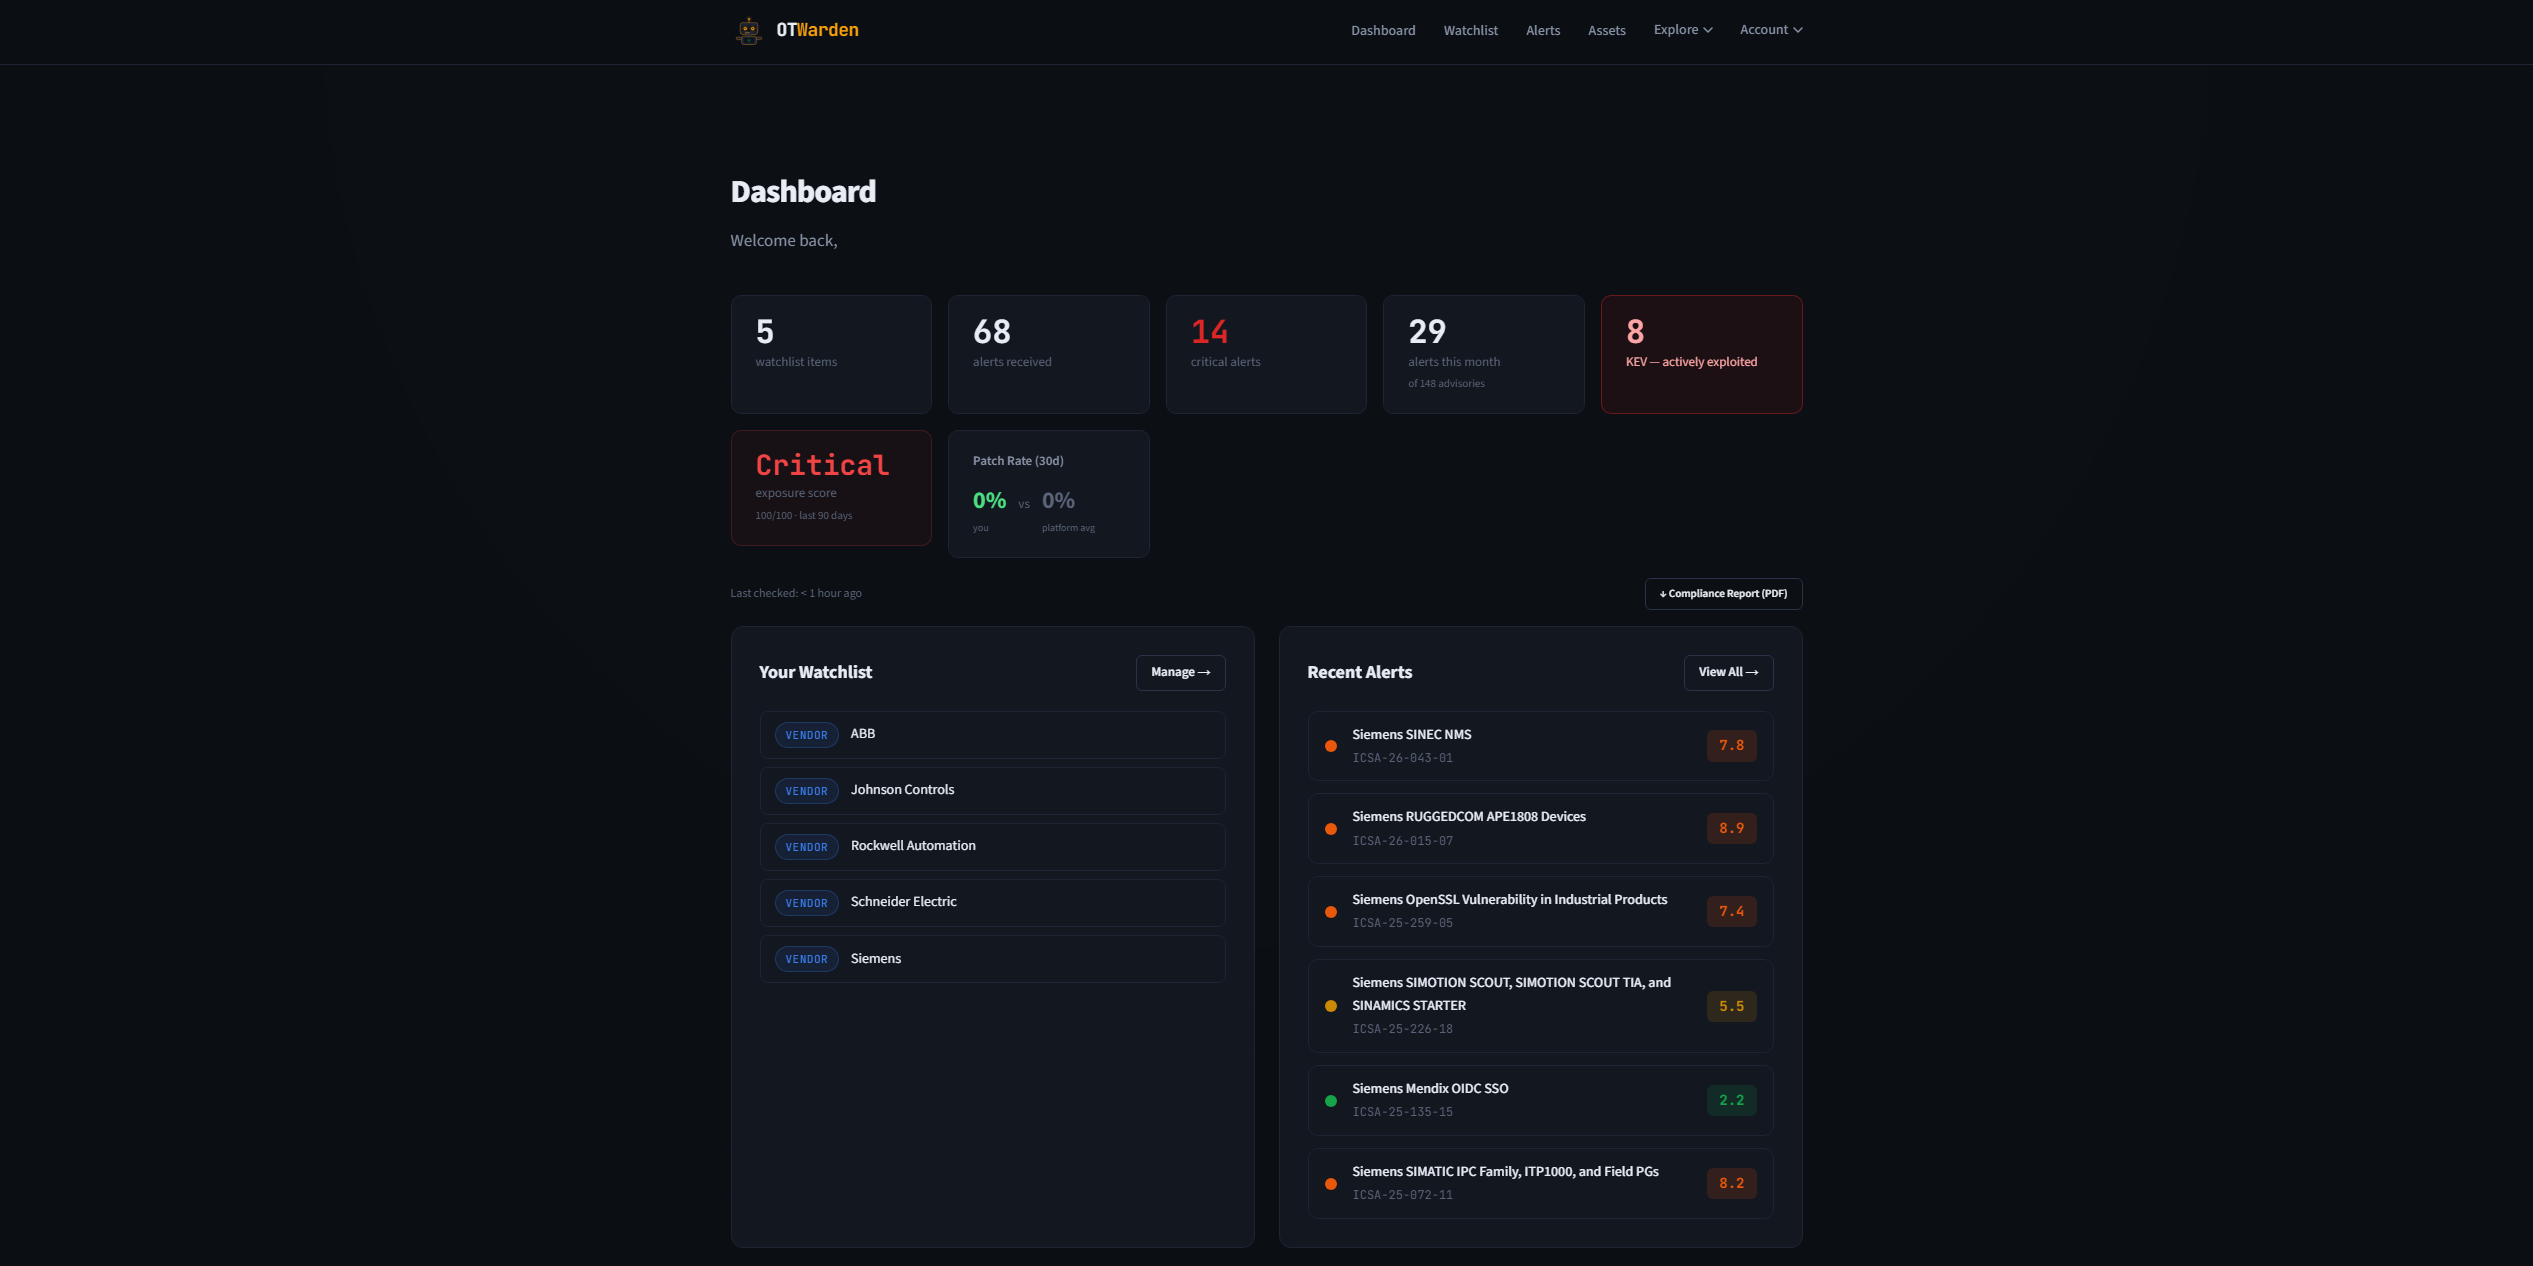
Task: Click the VENDOR badge next to ABB
Action: pyautogui.click(x=806, y=735)
